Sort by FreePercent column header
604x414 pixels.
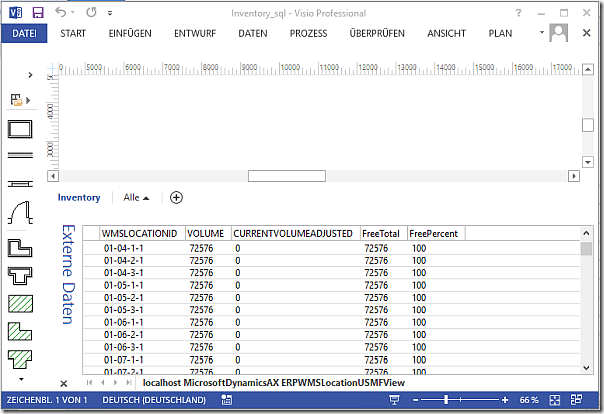point(436,233)
